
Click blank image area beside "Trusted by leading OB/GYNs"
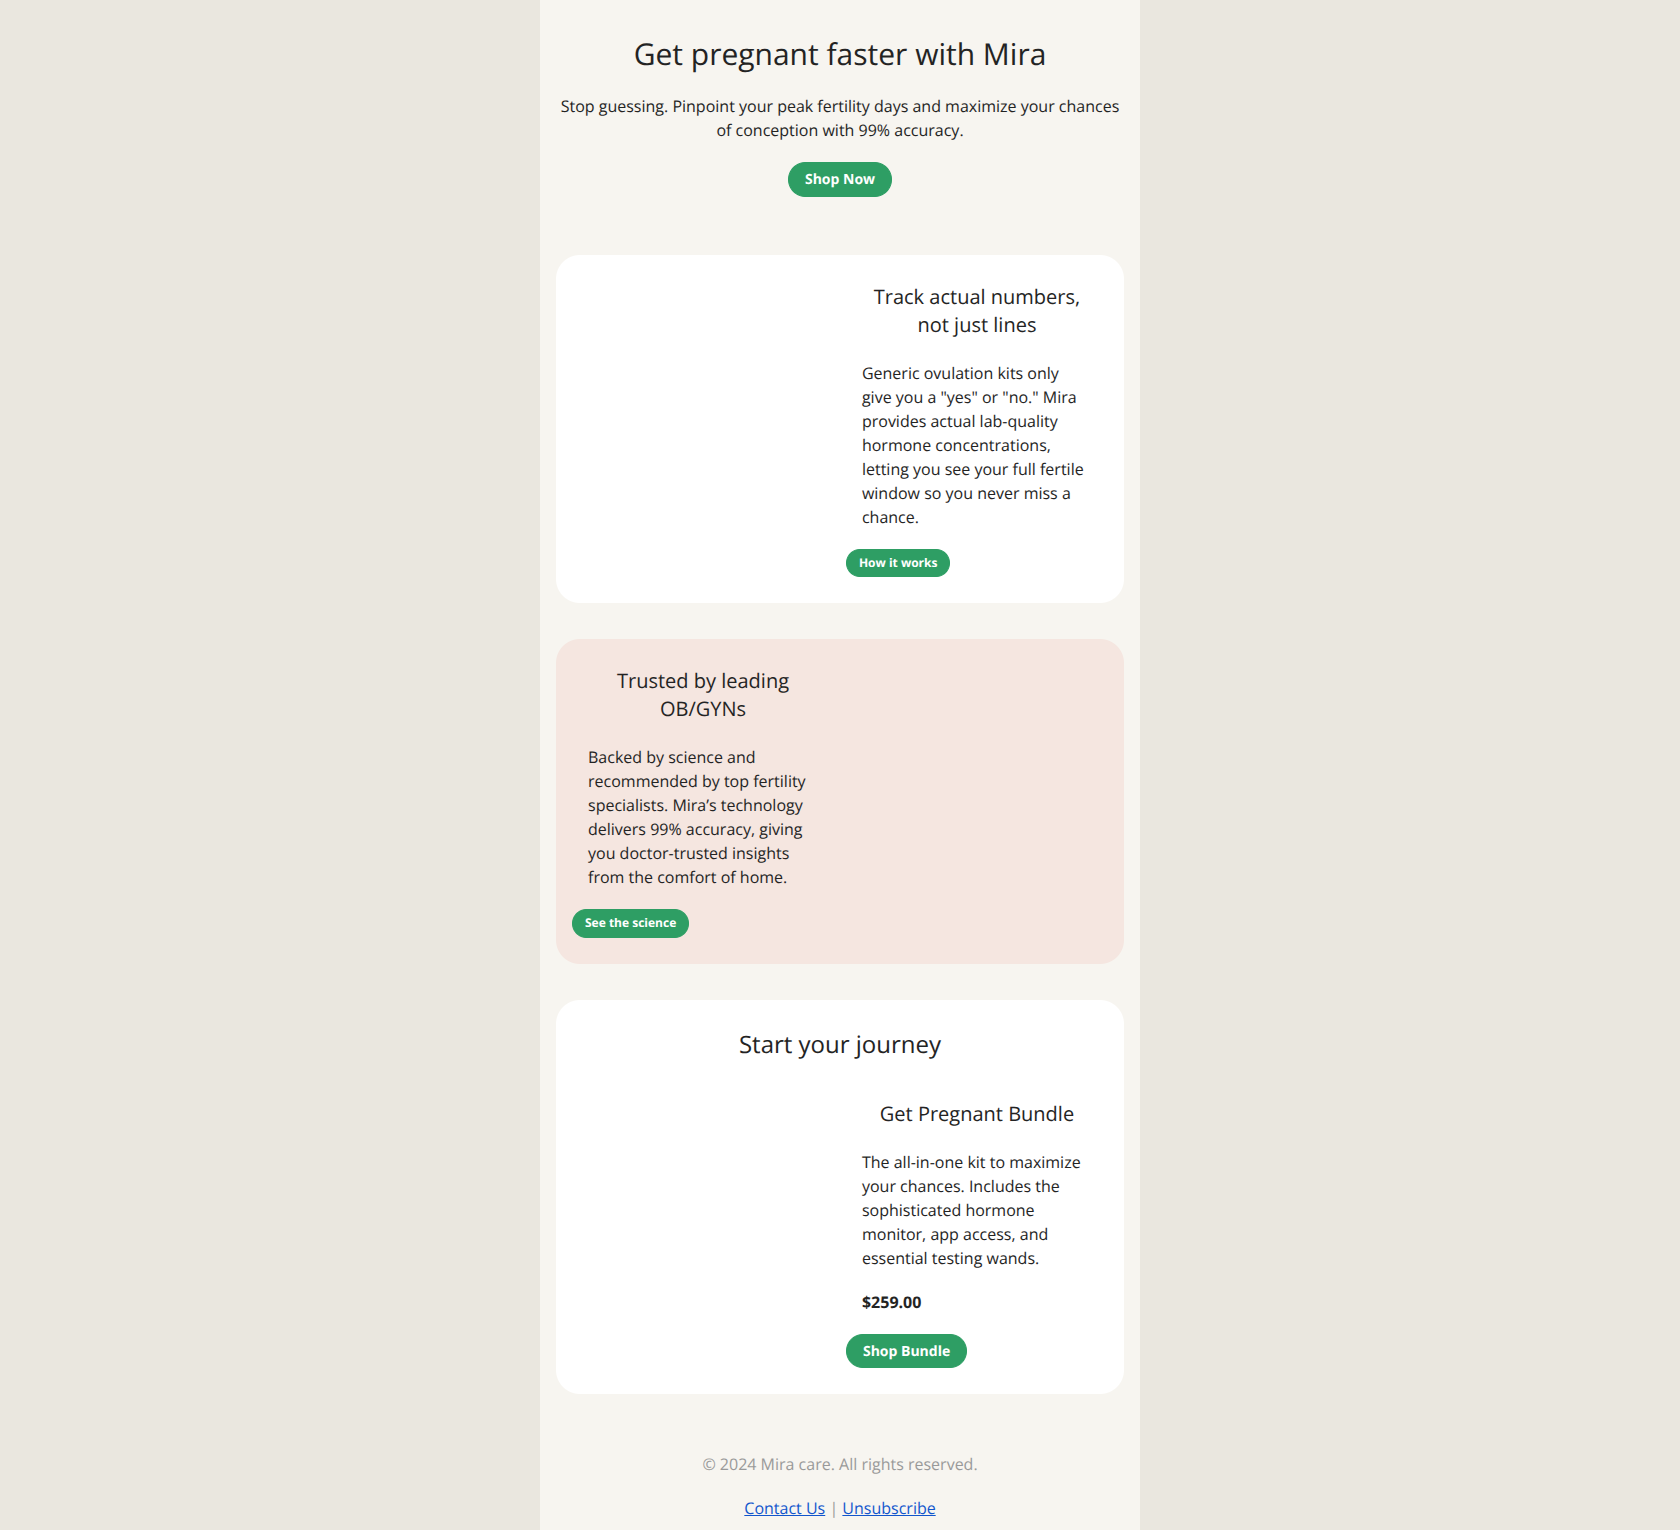[x=976, y=801]
